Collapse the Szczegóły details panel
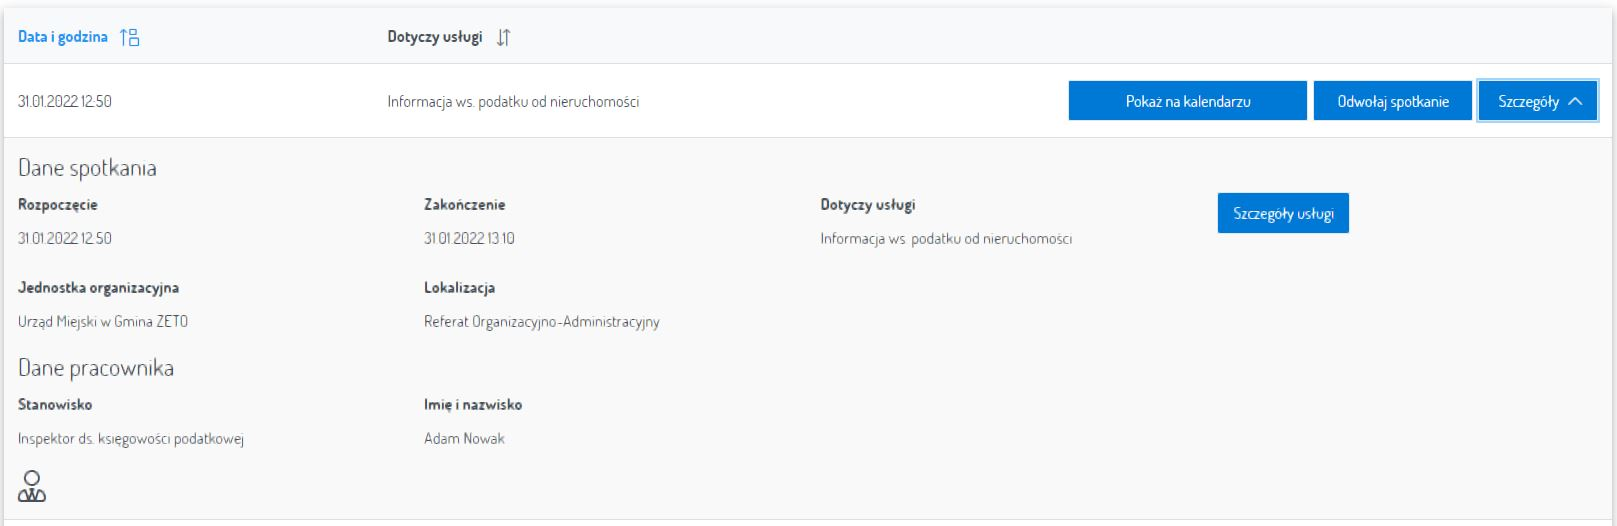This screenshot has height=526, width=1617. (1537, 101)
